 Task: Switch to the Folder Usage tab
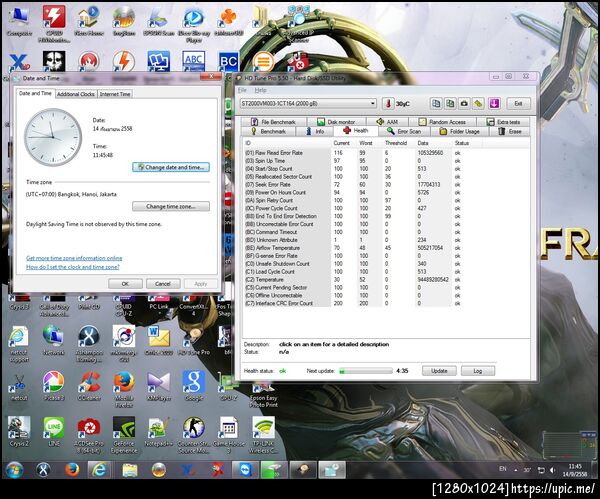tap(459, 131)
